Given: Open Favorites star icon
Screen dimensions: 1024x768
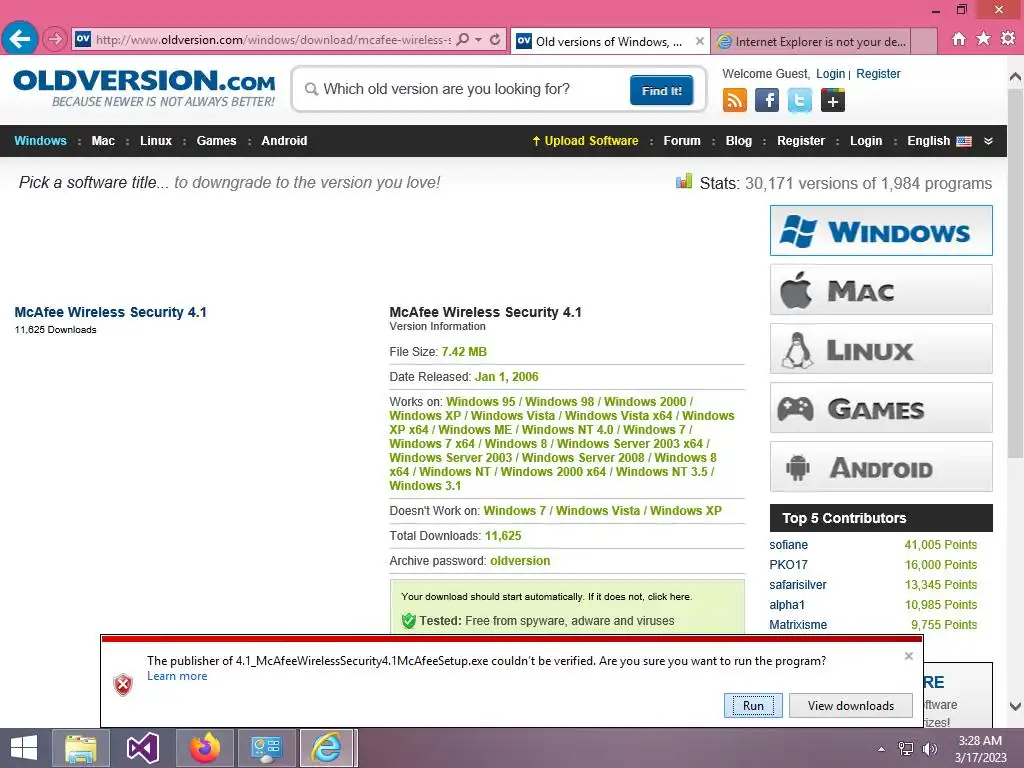Looking at the screenshot, I should point(983,39).
